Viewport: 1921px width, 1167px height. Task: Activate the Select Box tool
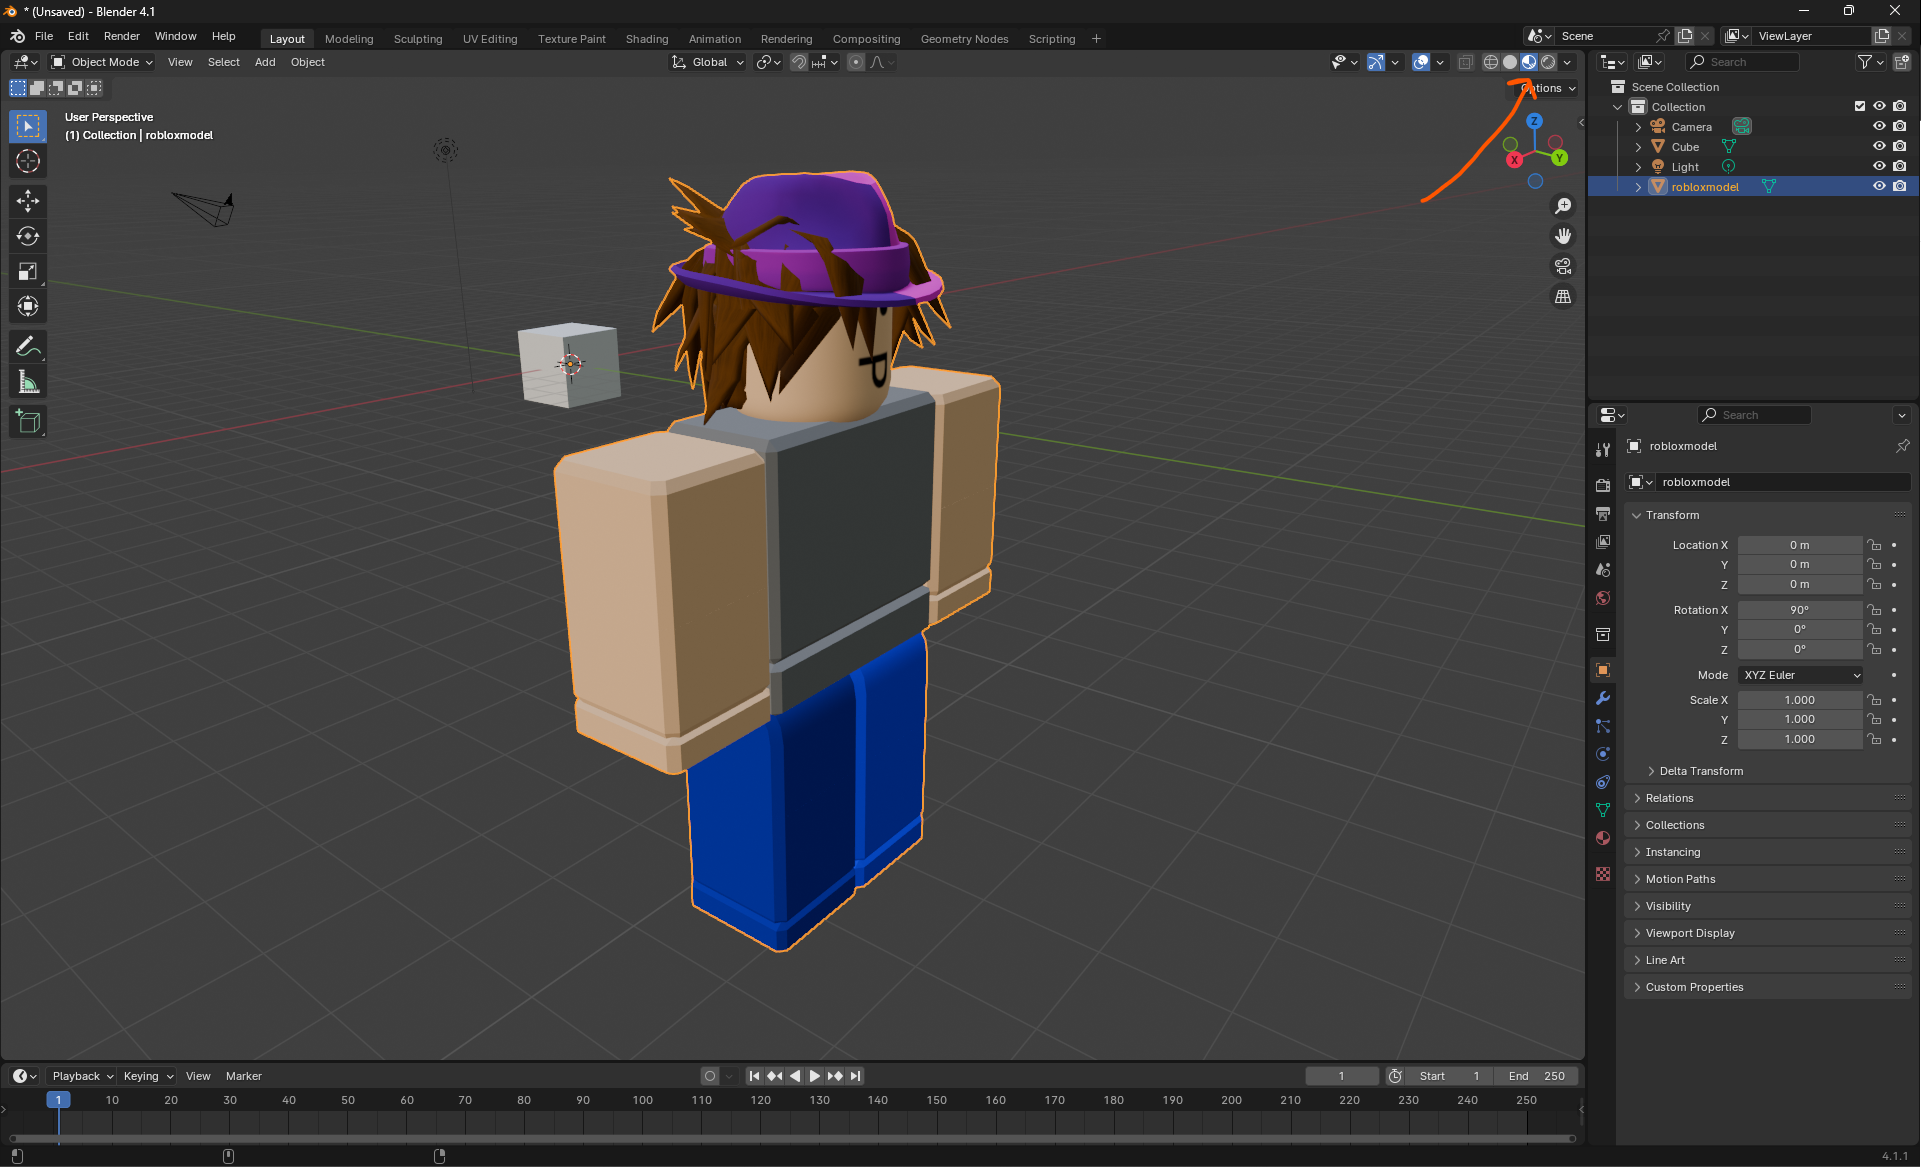coord(28,126)
